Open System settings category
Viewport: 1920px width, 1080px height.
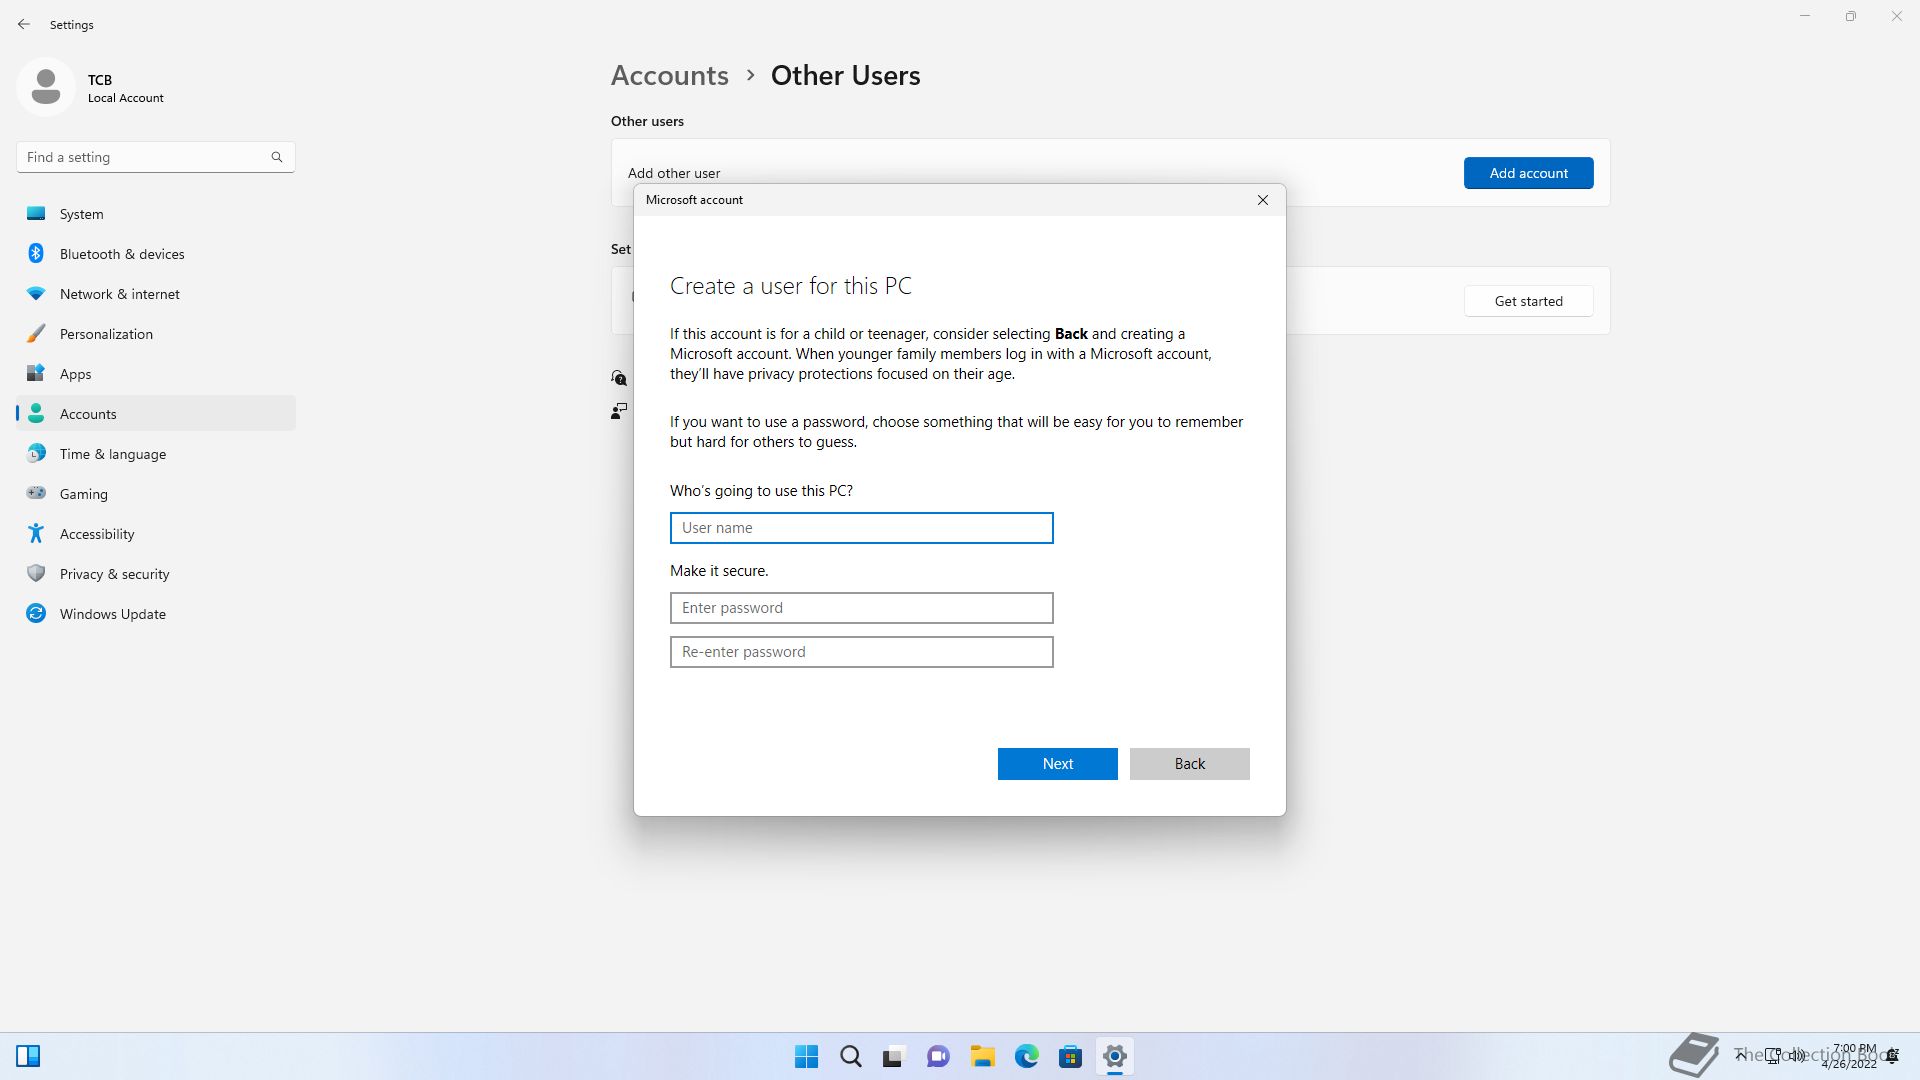tap(156, 214)
